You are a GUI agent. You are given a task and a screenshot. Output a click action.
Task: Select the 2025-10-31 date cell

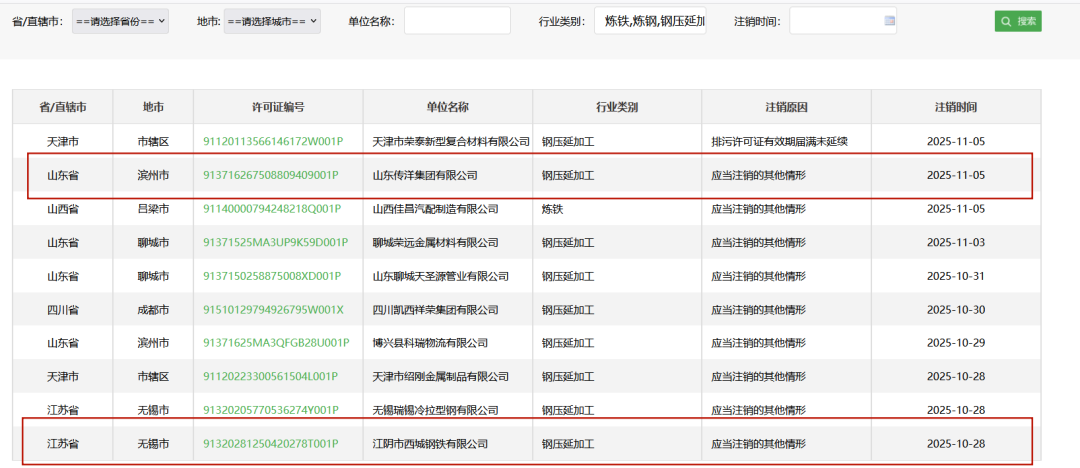click(x=956, y=276)
